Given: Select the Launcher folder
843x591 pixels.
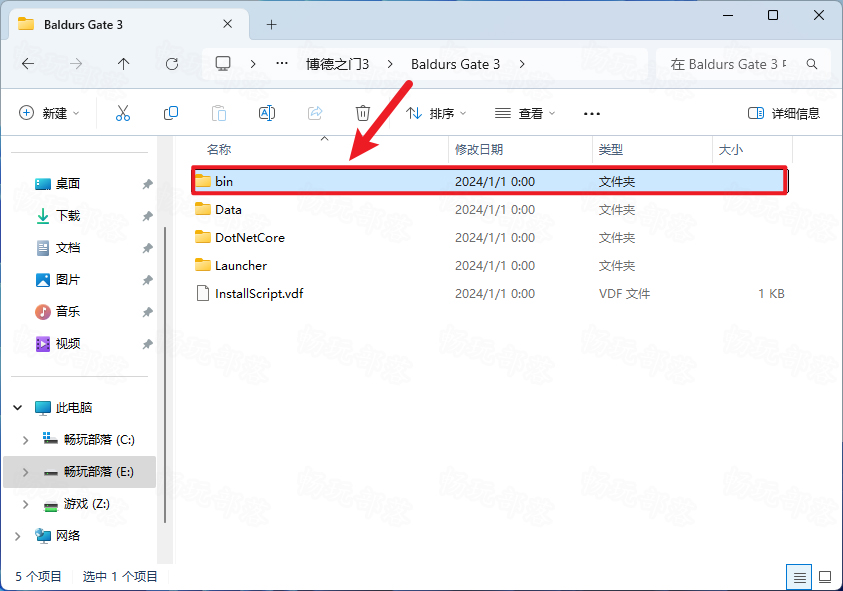Looking at the screenshot, I should (489, 266).
